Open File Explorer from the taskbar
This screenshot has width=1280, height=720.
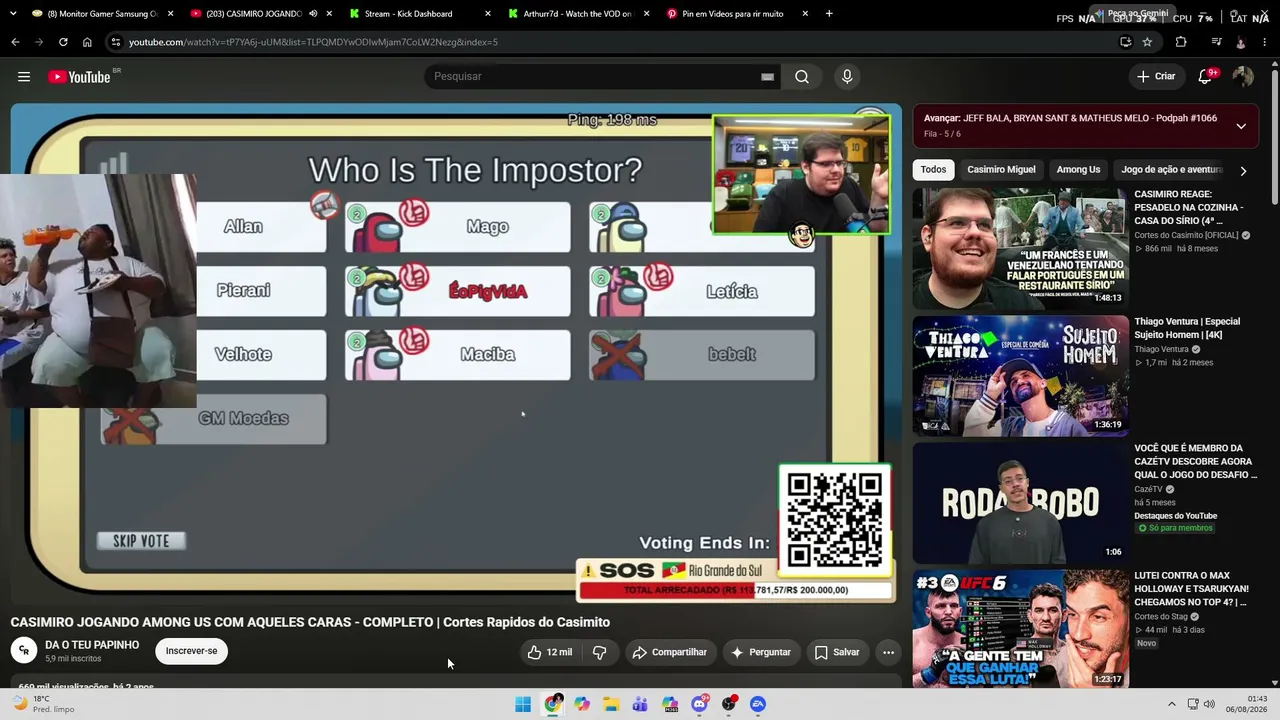click(x=611, y=704)
